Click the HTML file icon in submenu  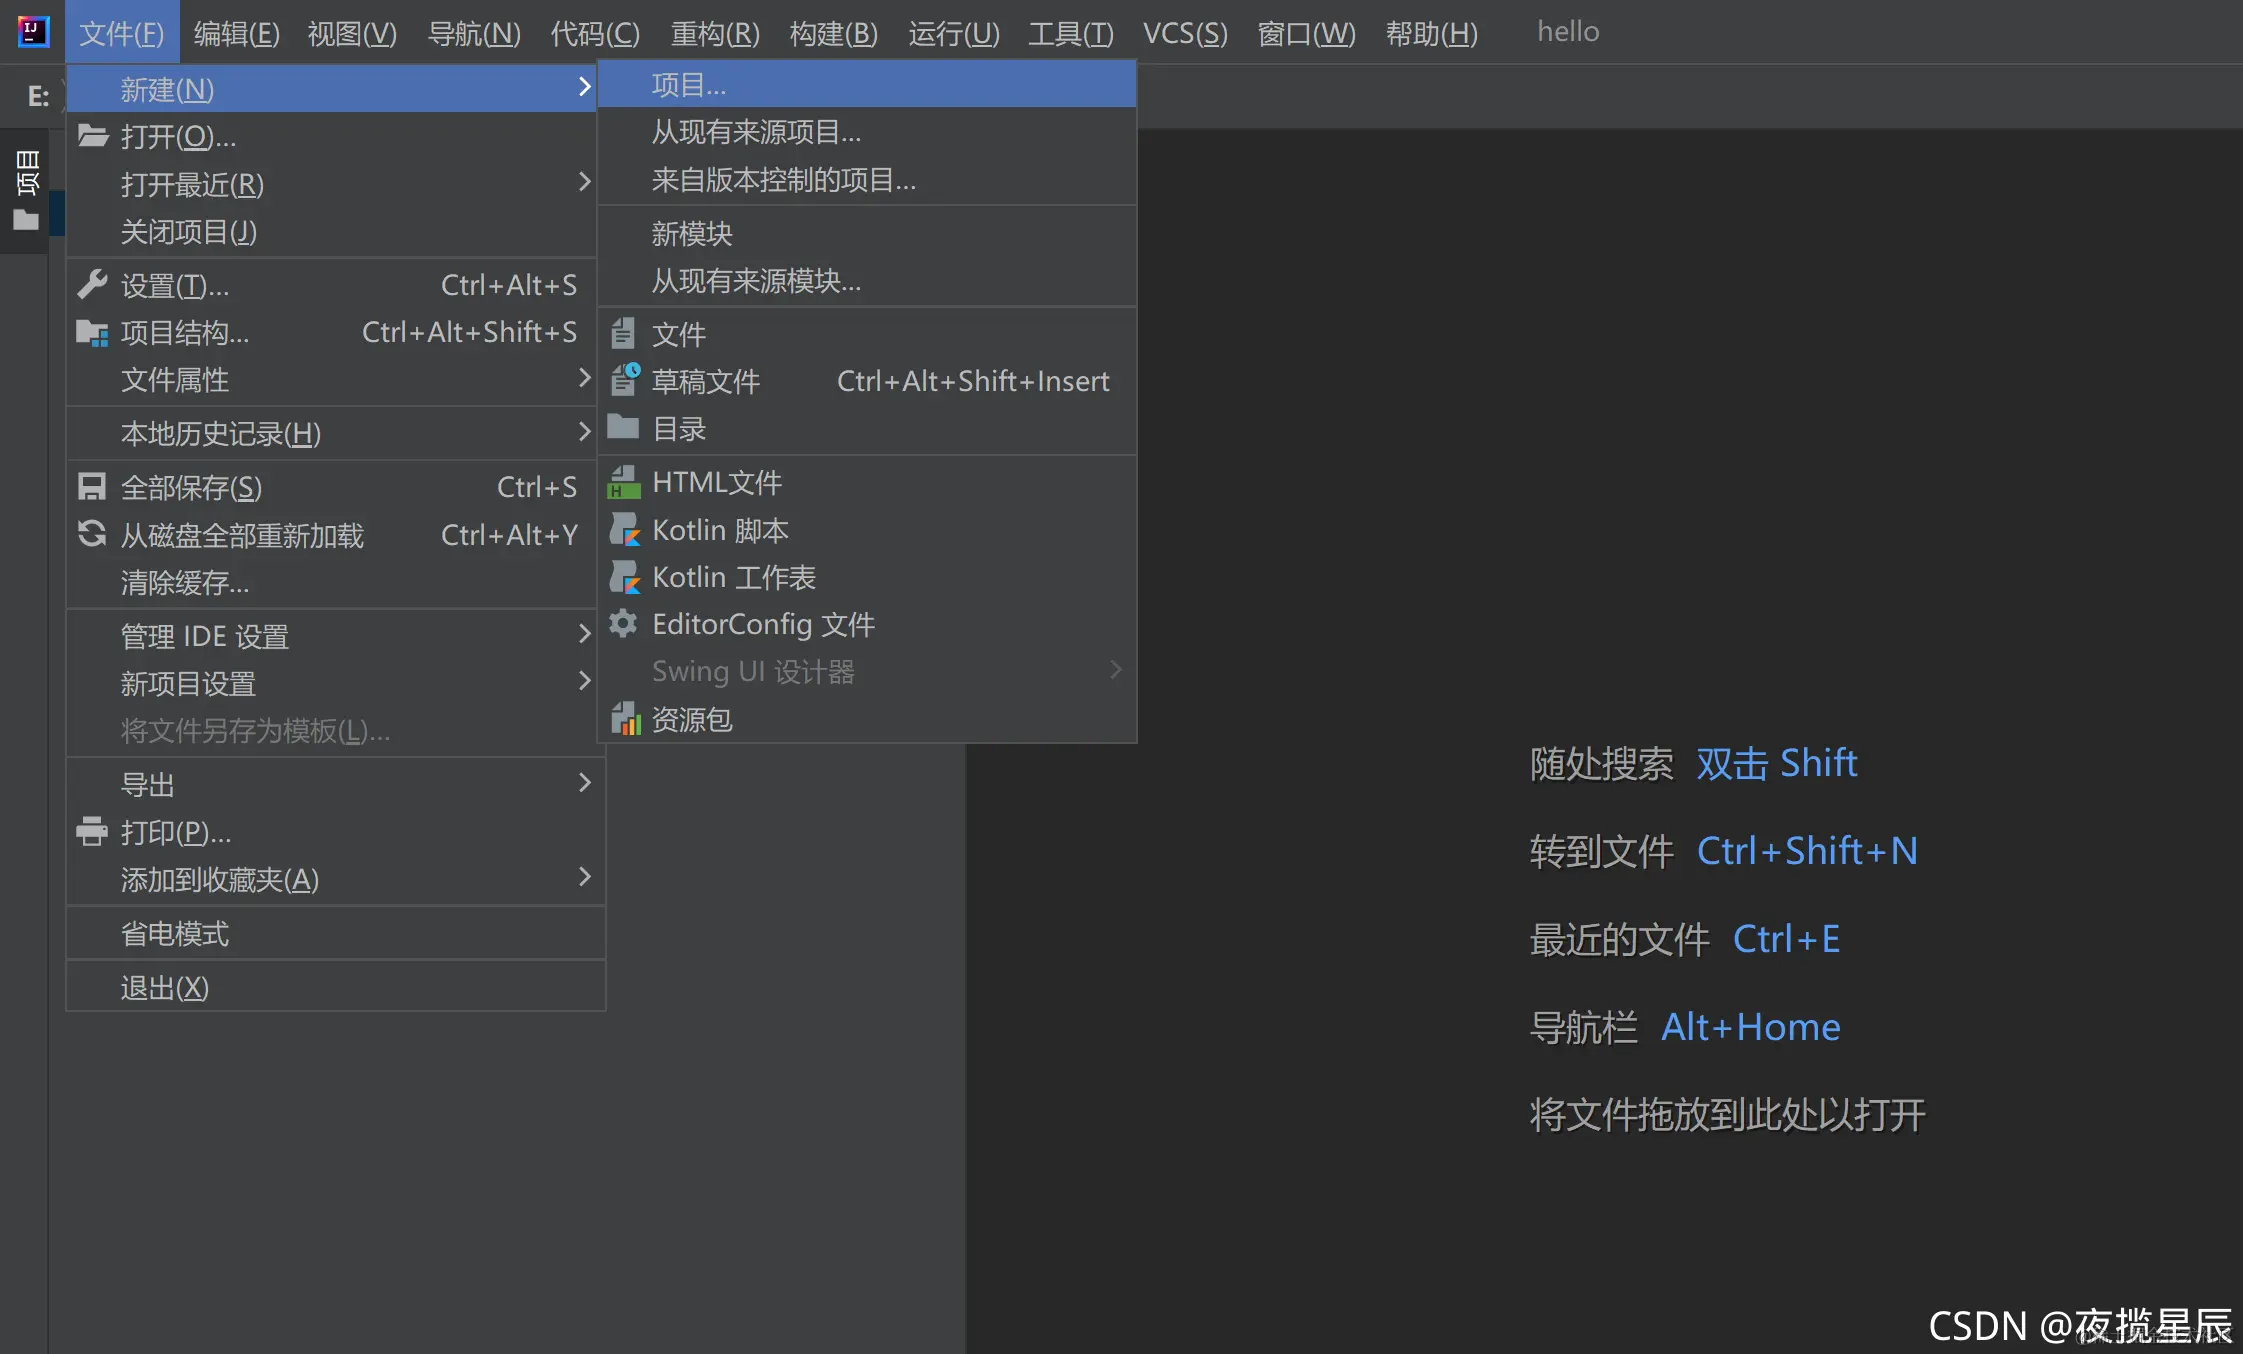click(624, 483)
